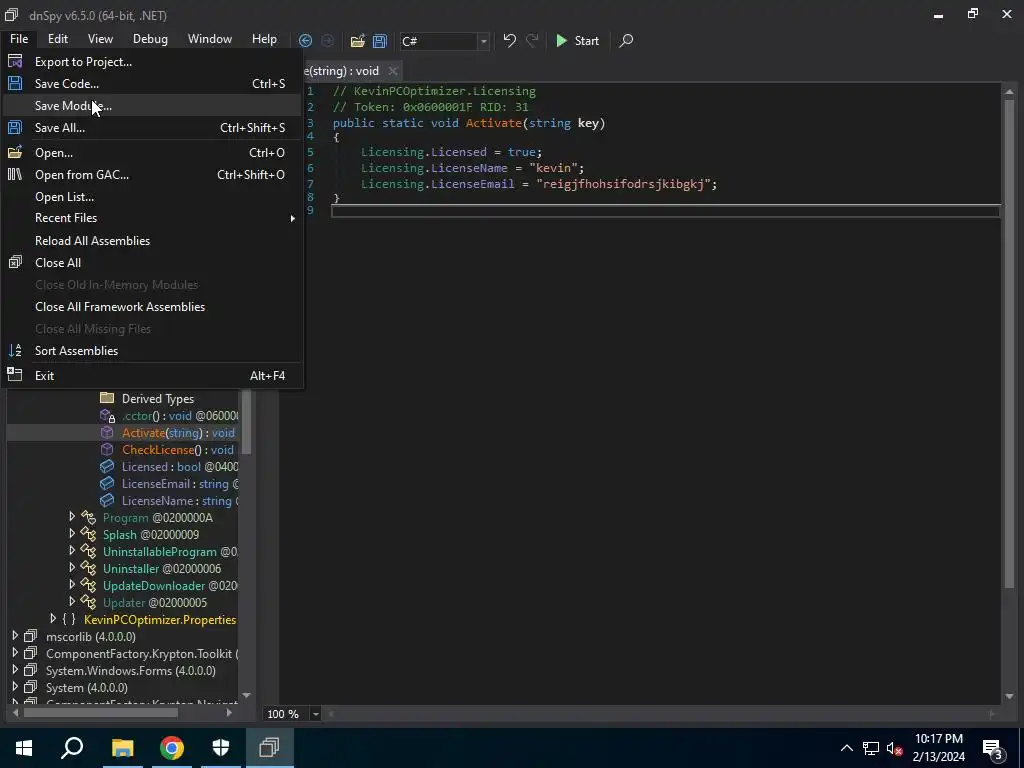Click the green Start debugging button
This screenshot has height=768, width=1024.
pyautogui.click(x=577, y=40)
